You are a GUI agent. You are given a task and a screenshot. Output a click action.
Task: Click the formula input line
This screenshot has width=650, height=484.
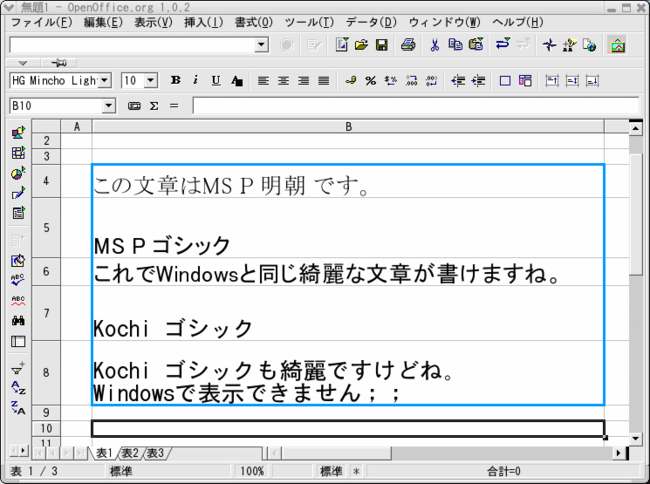coord(416,106)
